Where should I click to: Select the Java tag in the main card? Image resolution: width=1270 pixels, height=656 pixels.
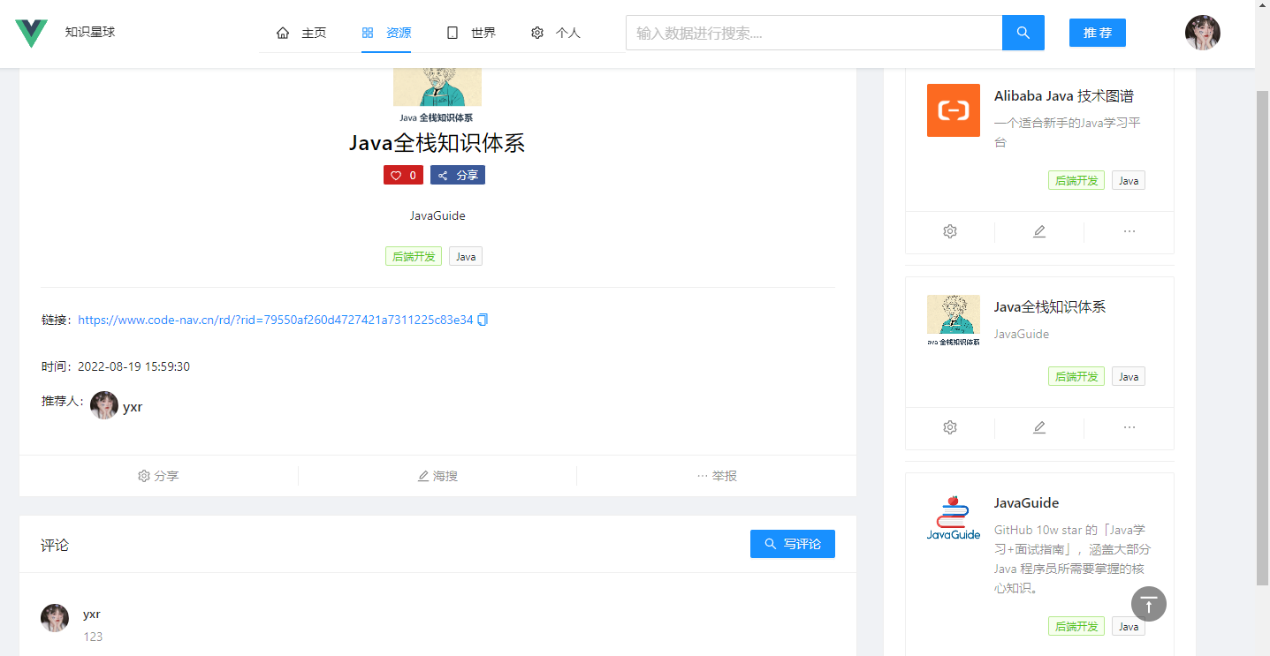coord(465,257)
